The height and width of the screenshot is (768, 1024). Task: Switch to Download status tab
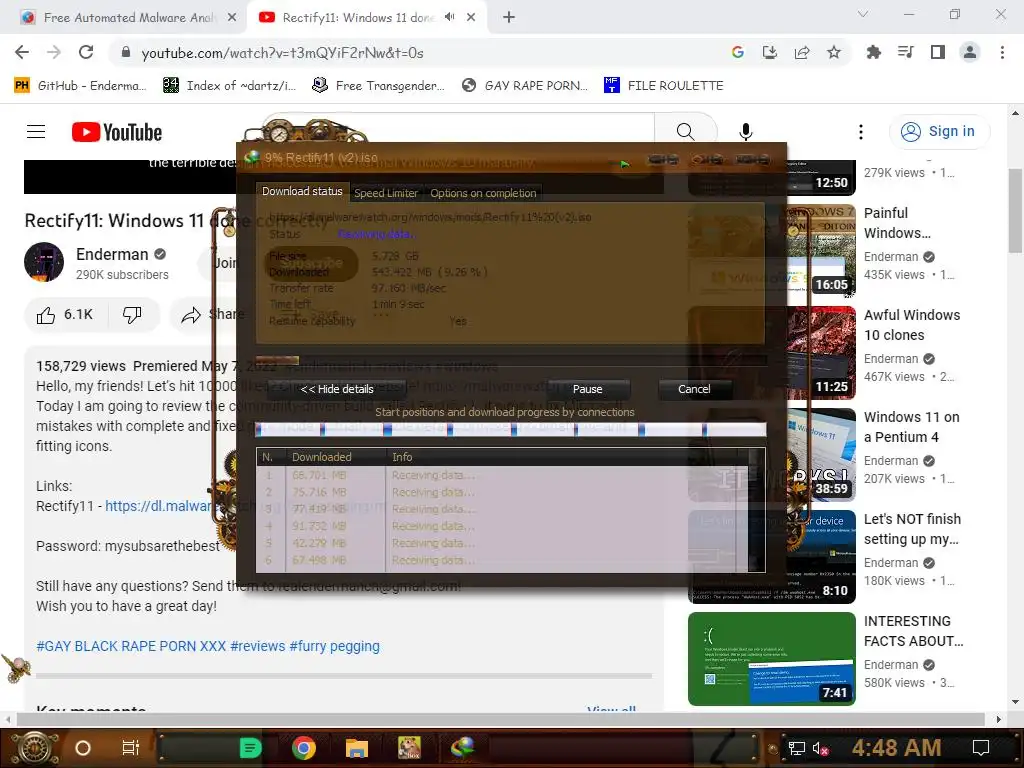click(302, 191)
